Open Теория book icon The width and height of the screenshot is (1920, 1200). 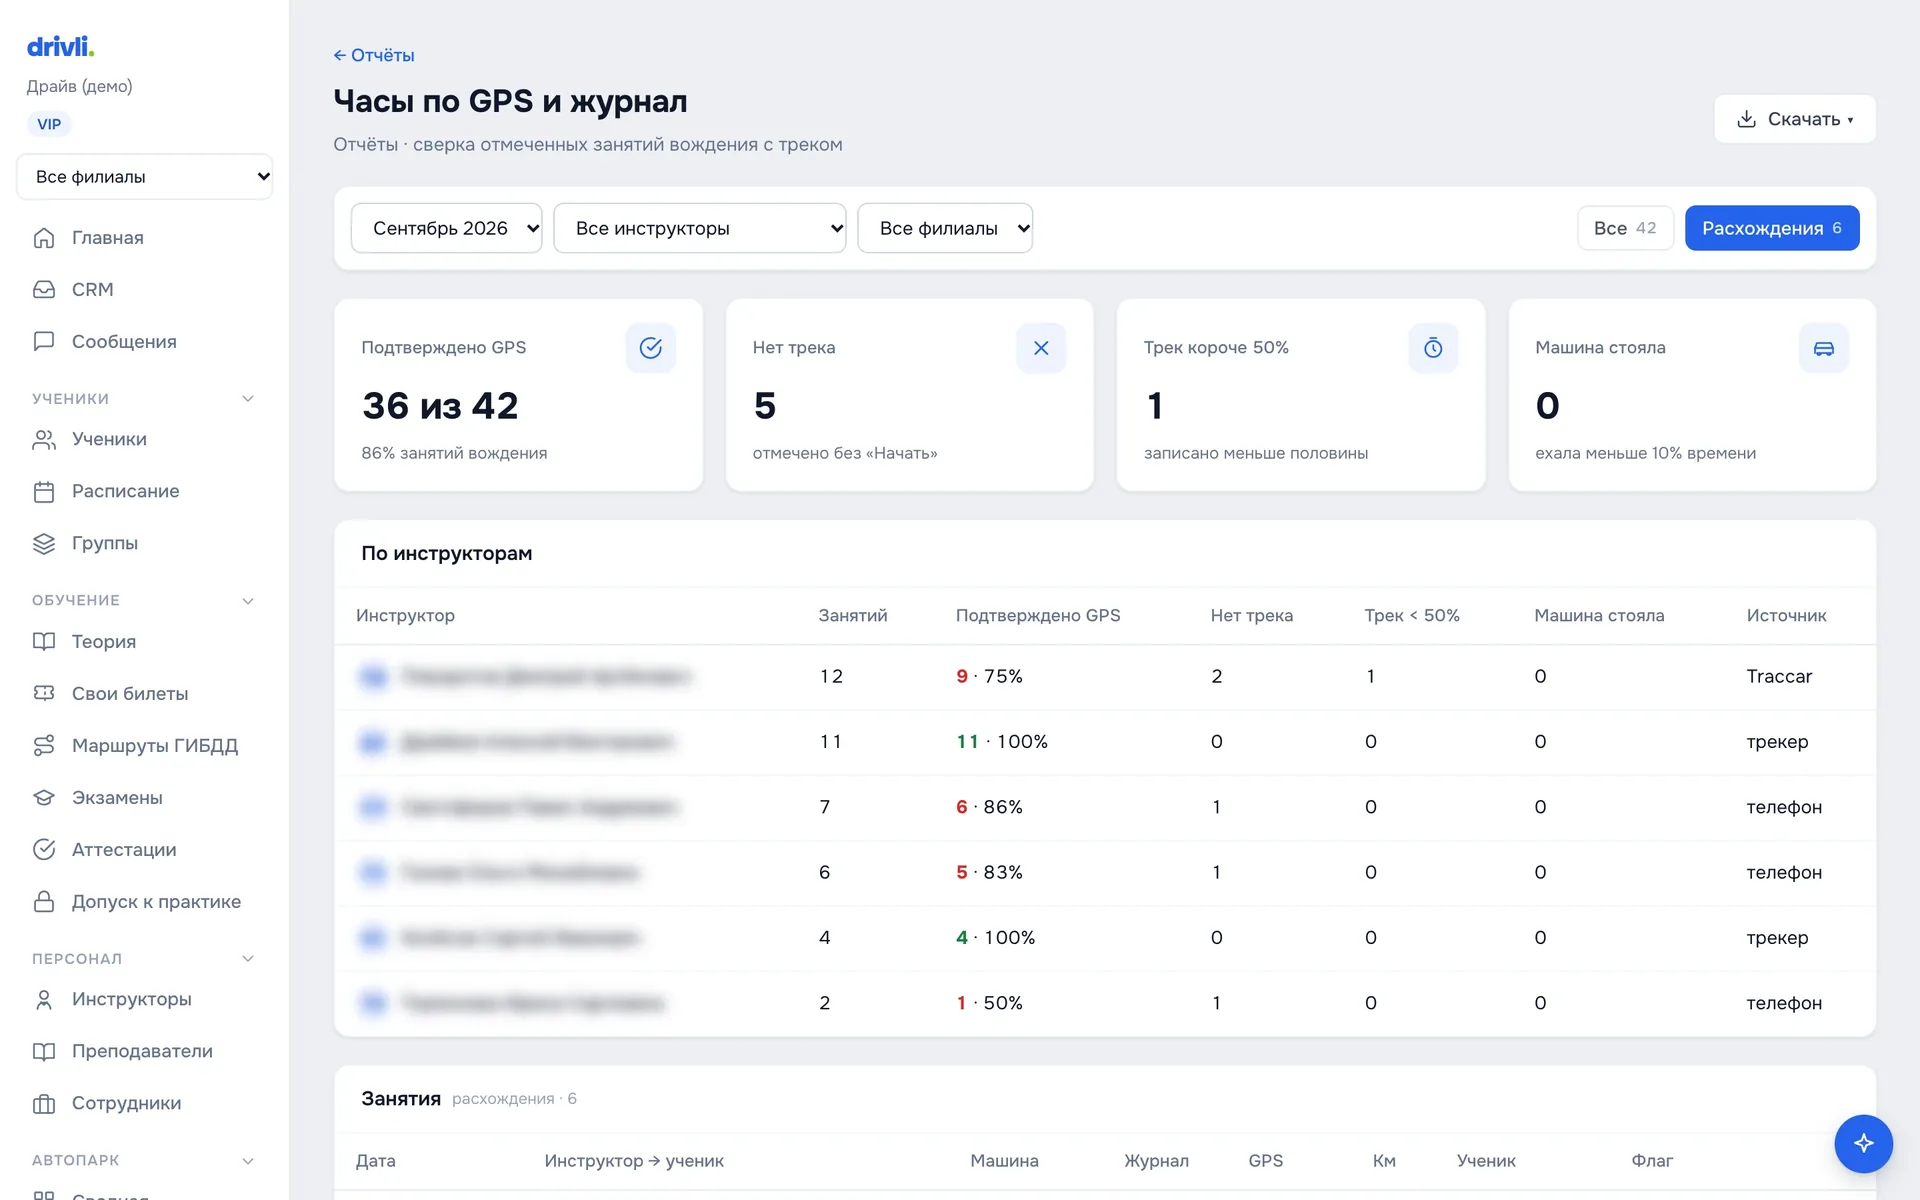tap(44, 642)
